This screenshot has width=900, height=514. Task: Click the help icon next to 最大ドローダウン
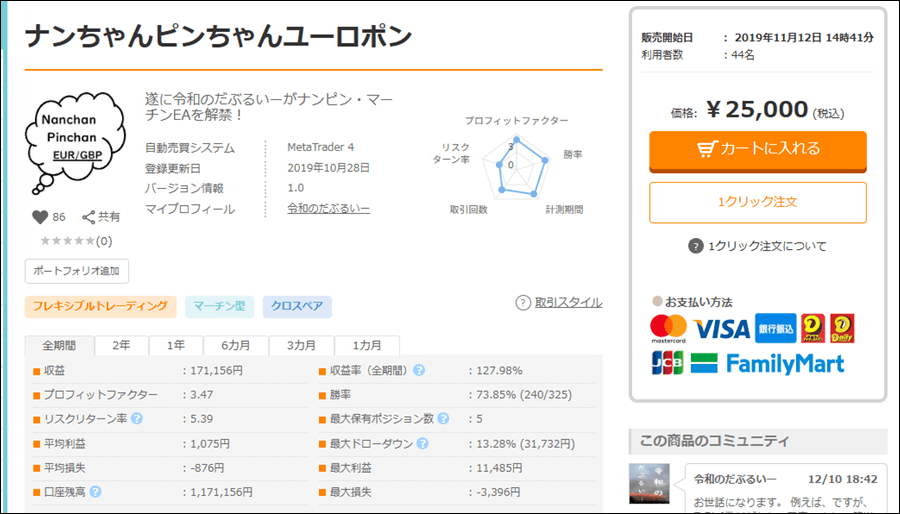pyautogui.click(x=419, y=443)
